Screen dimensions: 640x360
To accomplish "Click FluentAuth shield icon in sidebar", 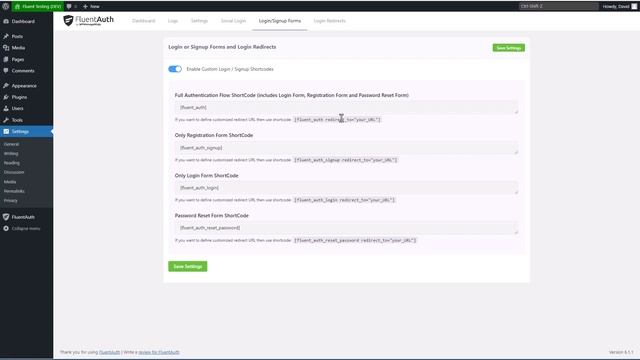I will [6, 217].
